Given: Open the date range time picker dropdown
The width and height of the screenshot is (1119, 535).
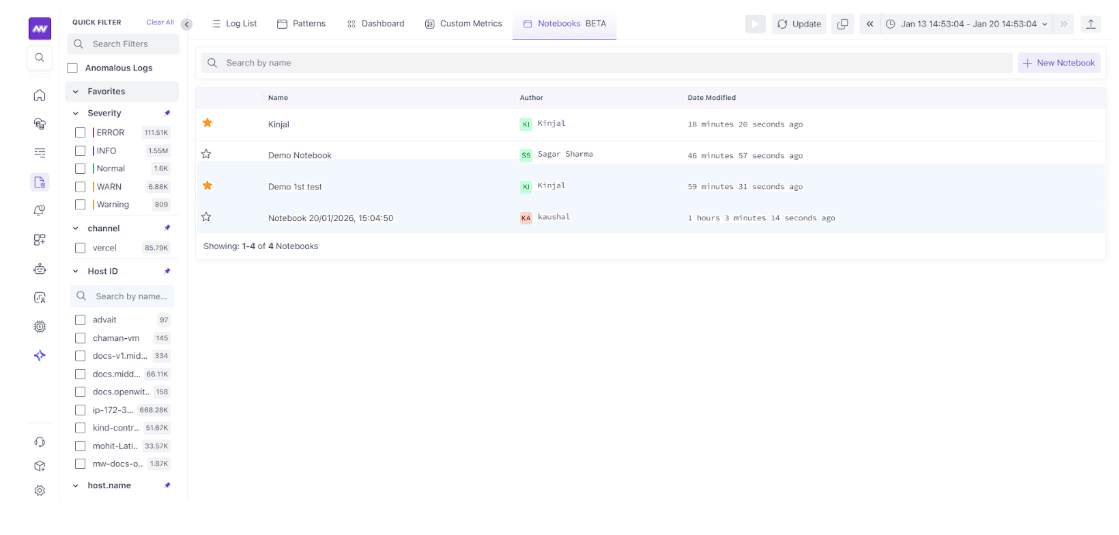Looking at the screenshot, I should pos(967,24).
